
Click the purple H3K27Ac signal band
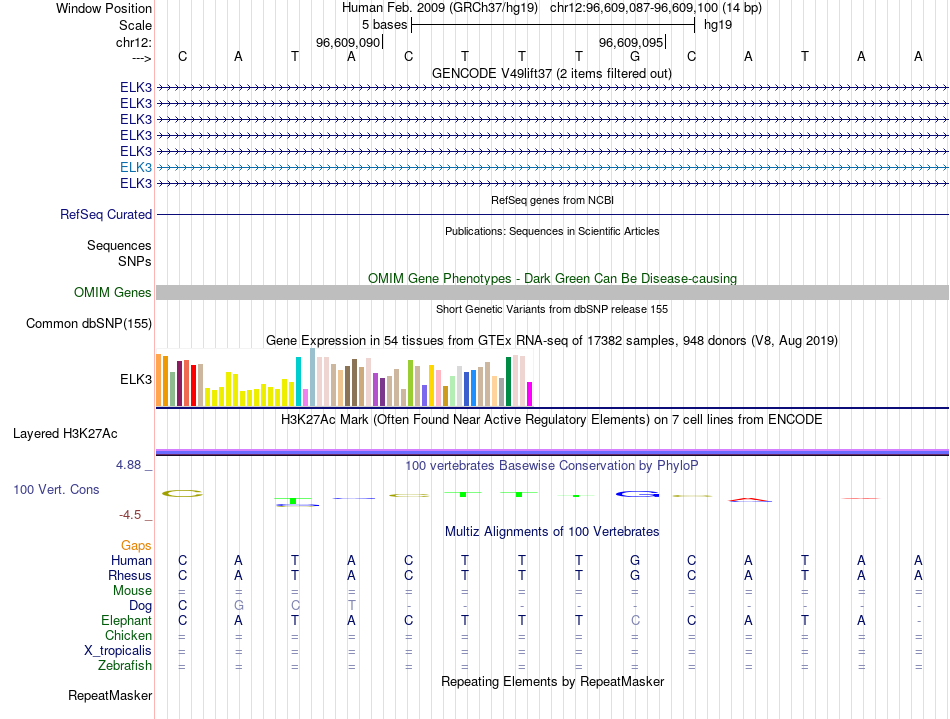pyautogui.click(x=552, y=452)
